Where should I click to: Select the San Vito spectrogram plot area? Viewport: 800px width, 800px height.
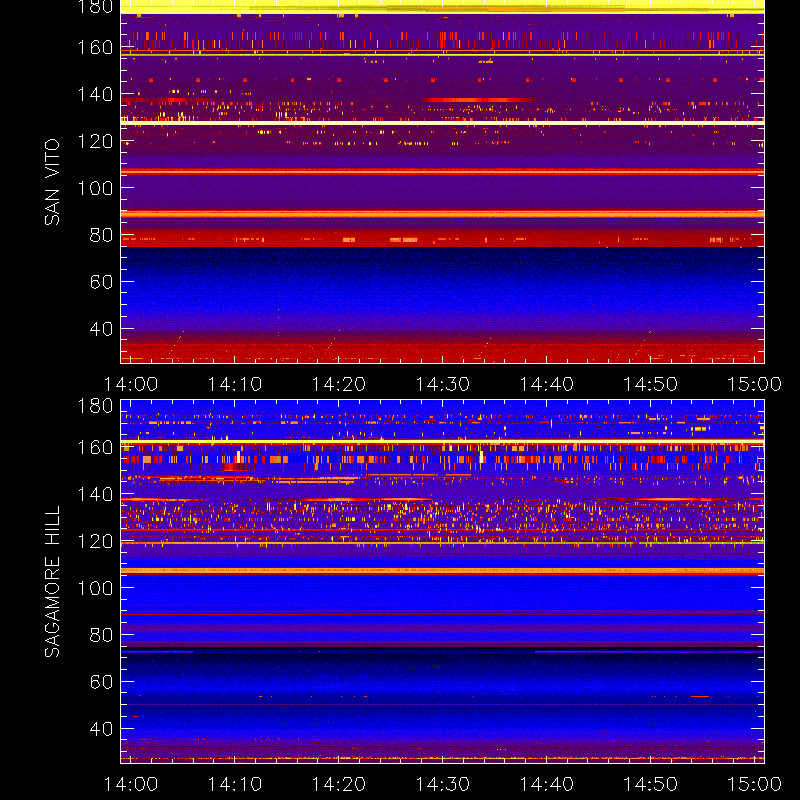(442, 182)
